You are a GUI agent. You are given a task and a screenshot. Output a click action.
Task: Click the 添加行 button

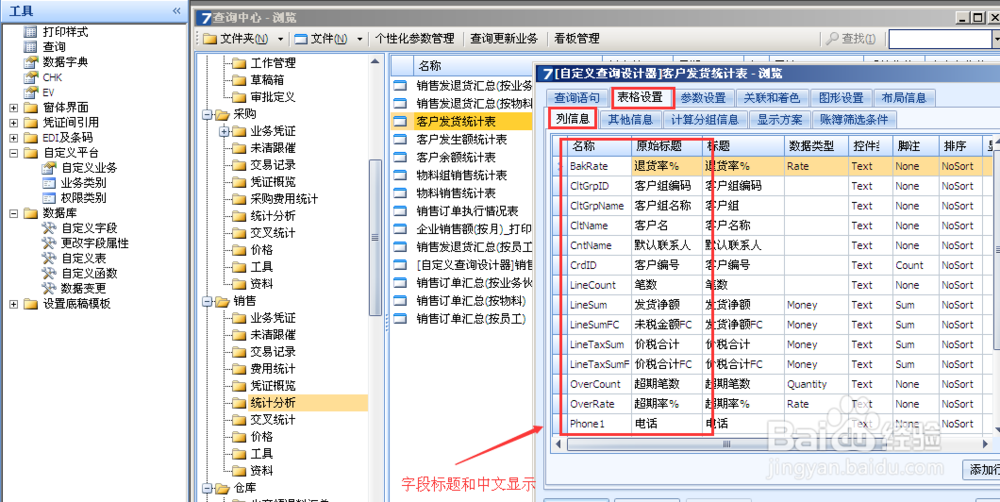[x=982, y=470]
